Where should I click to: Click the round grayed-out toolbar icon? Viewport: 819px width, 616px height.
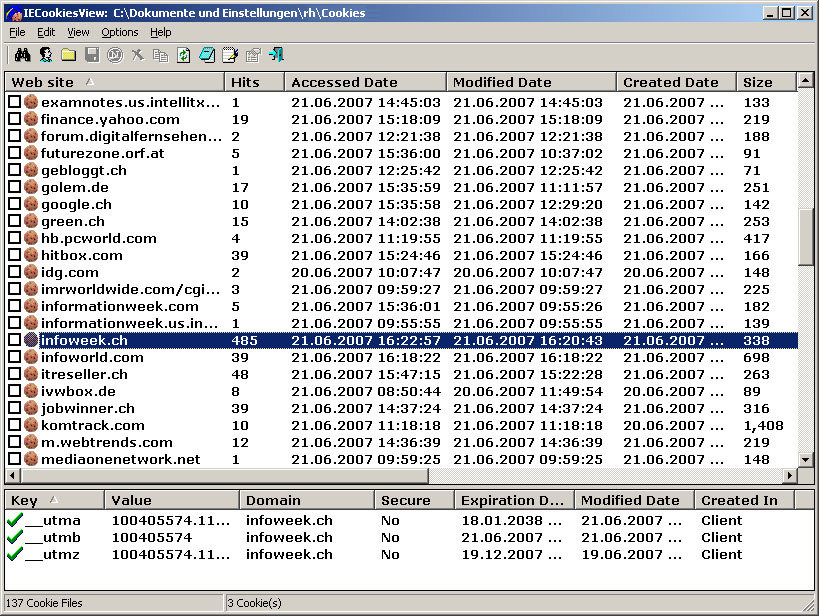pos(115,55)
